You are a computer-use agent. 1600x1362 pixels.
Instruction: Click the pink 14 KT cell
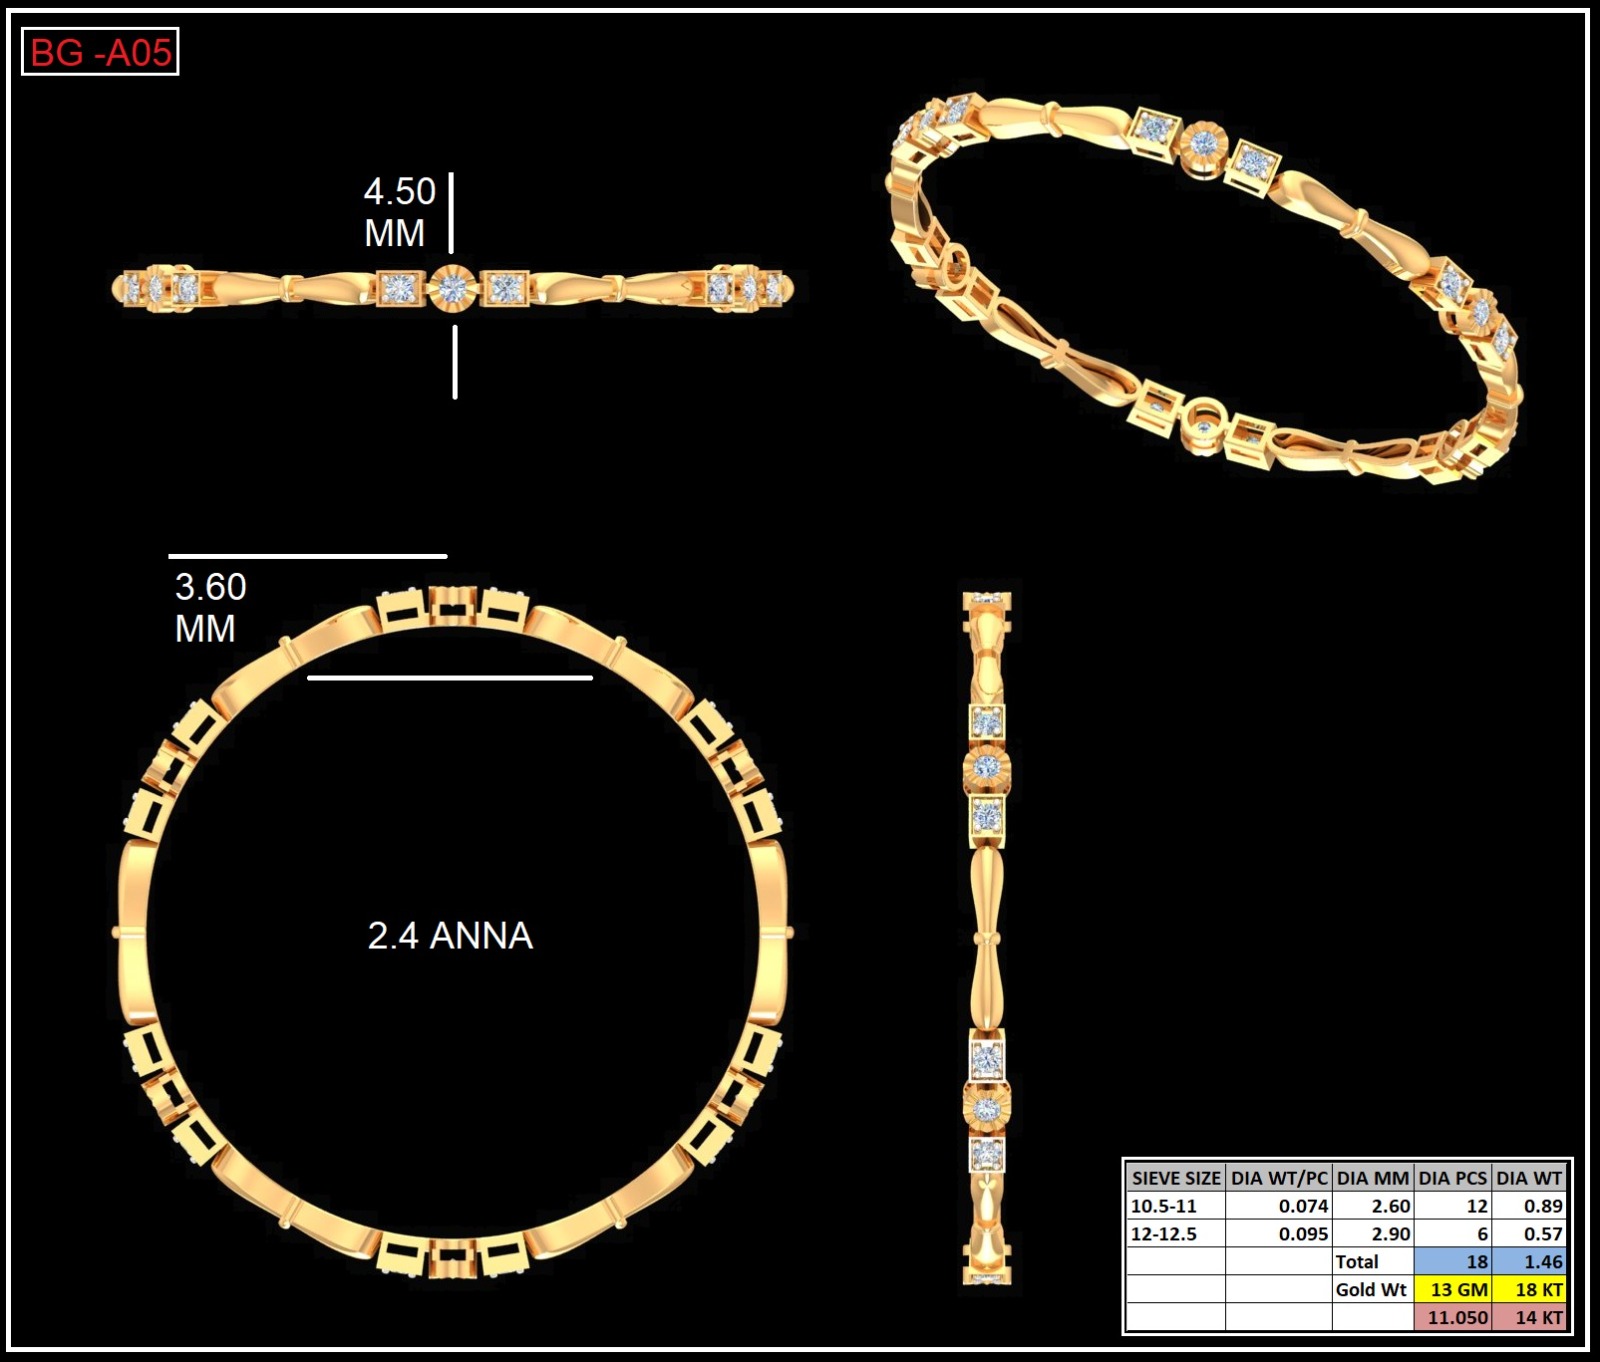(x=1529, y=1317)
